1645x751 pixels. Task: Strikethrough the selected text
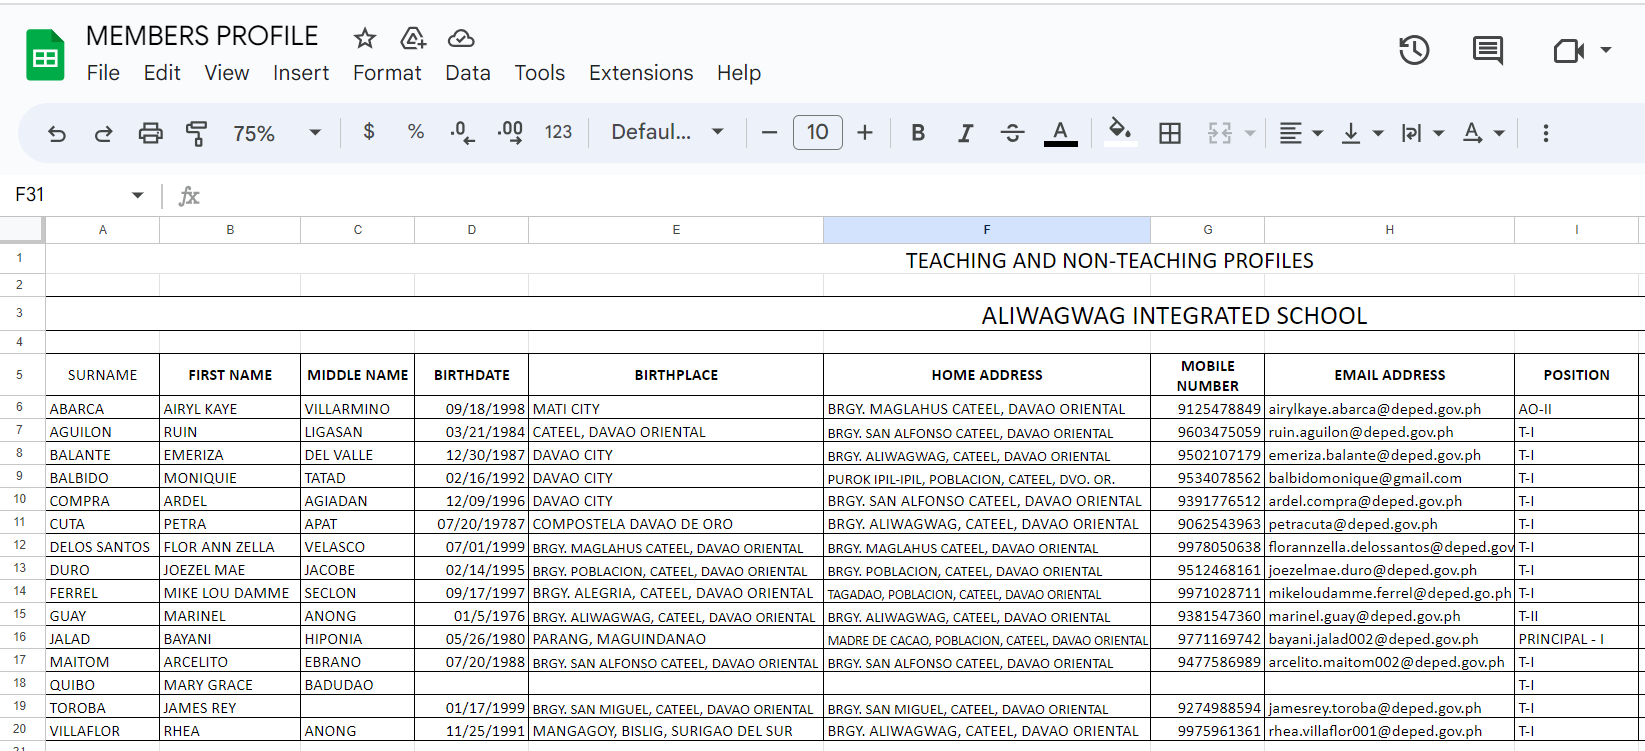(1012, 133)
